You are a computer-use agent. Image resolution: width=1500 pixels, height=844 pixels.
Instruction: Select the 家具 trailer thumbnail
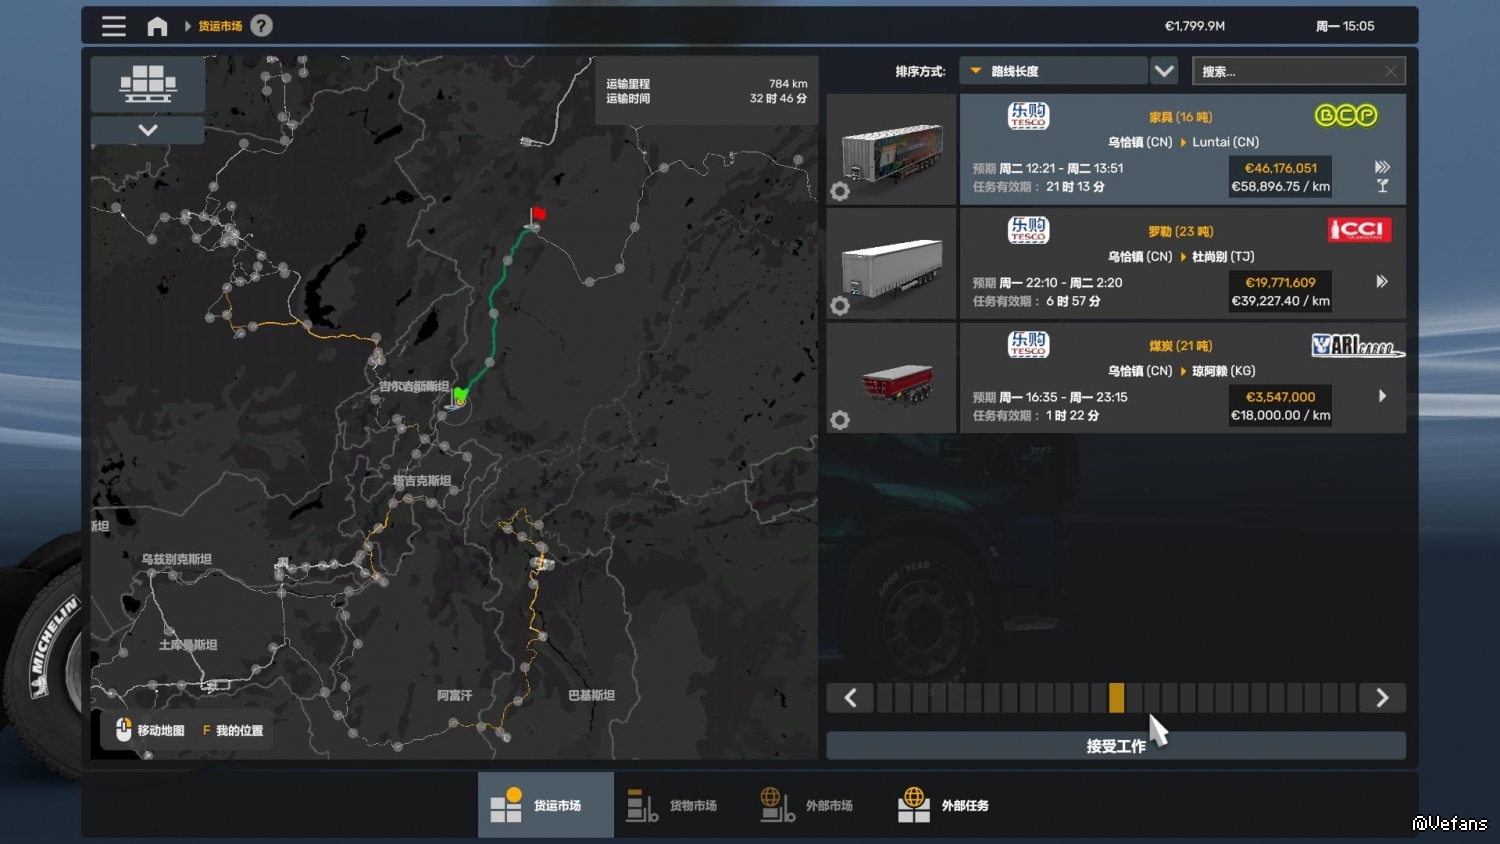pos(891,150)
